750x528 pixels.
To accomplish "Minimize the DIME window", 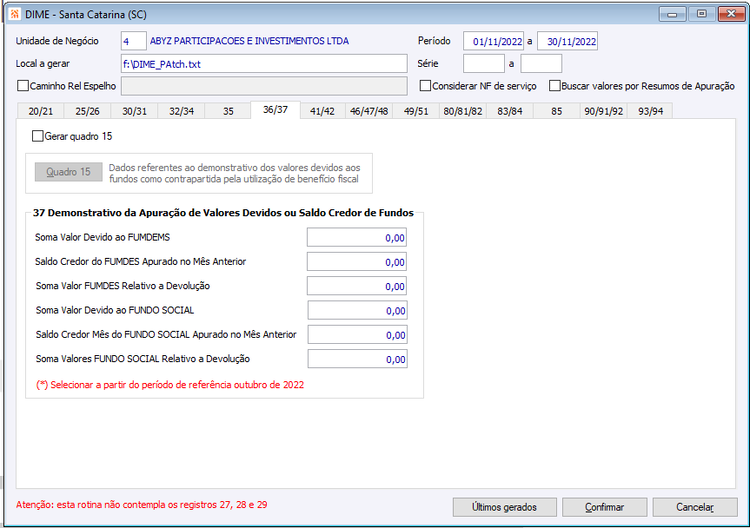I will tap(673, 14).
